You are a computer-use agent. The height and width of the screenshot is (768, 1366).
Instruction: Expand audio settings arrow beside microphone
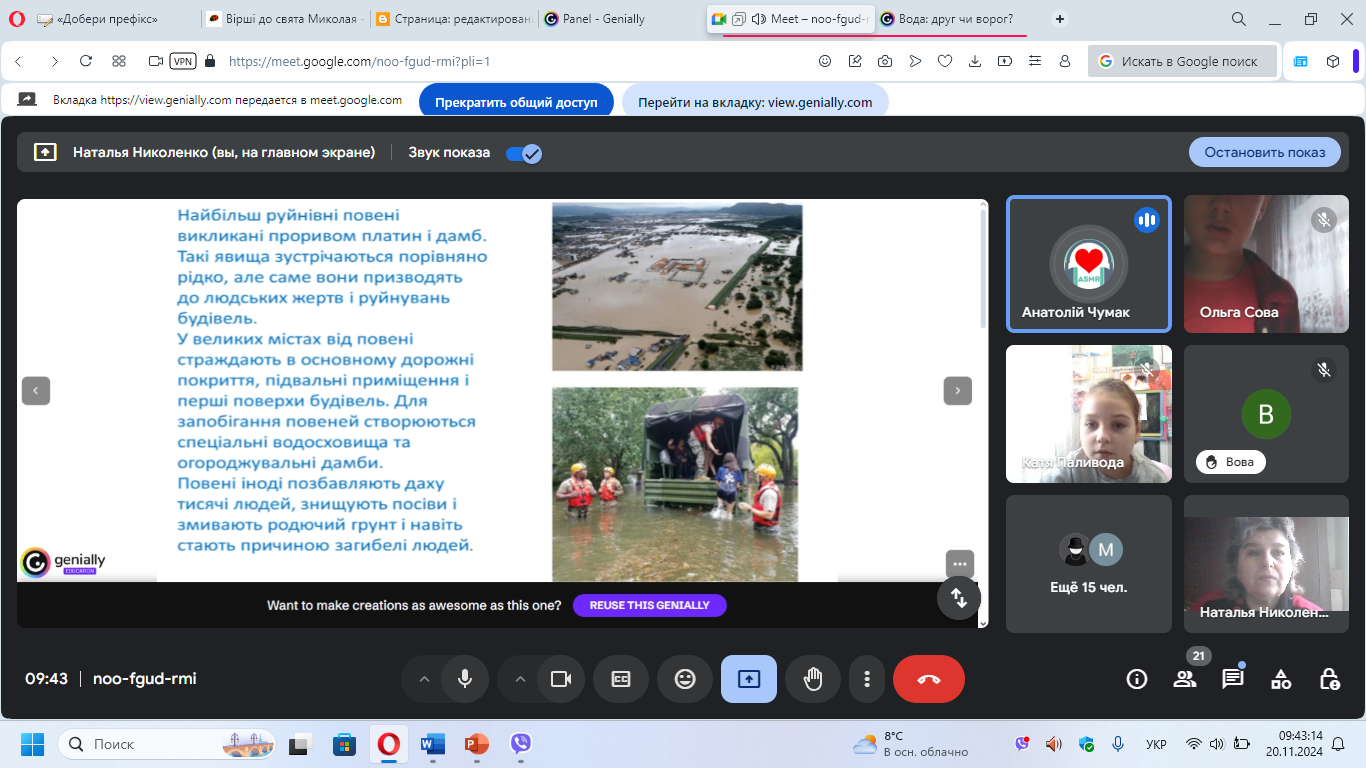coord(424,679)
